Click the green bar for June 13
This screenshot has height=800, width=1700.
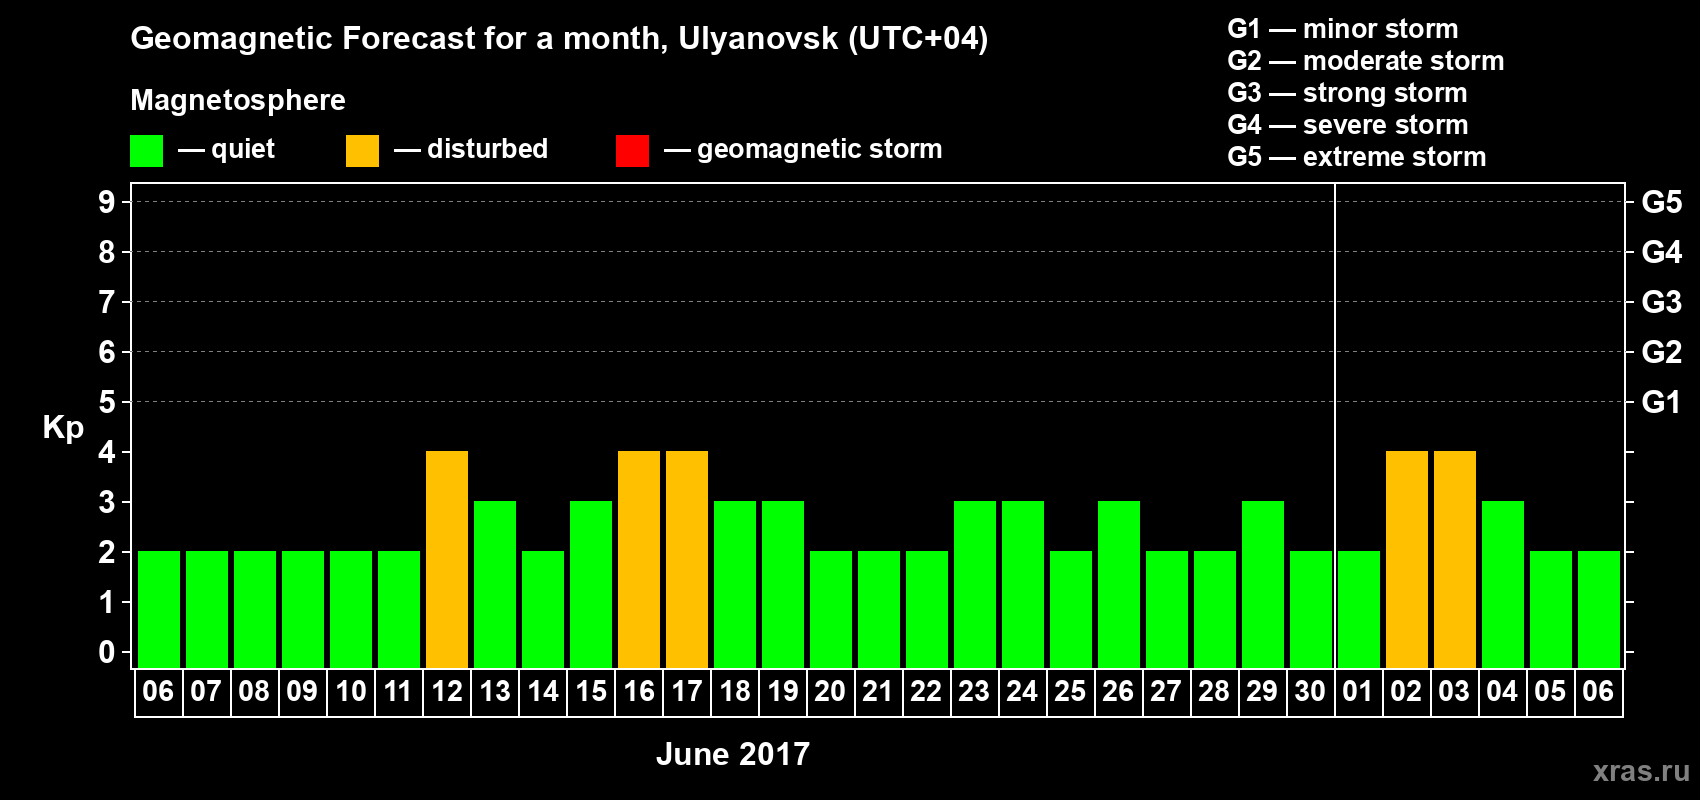pos(495,584)
